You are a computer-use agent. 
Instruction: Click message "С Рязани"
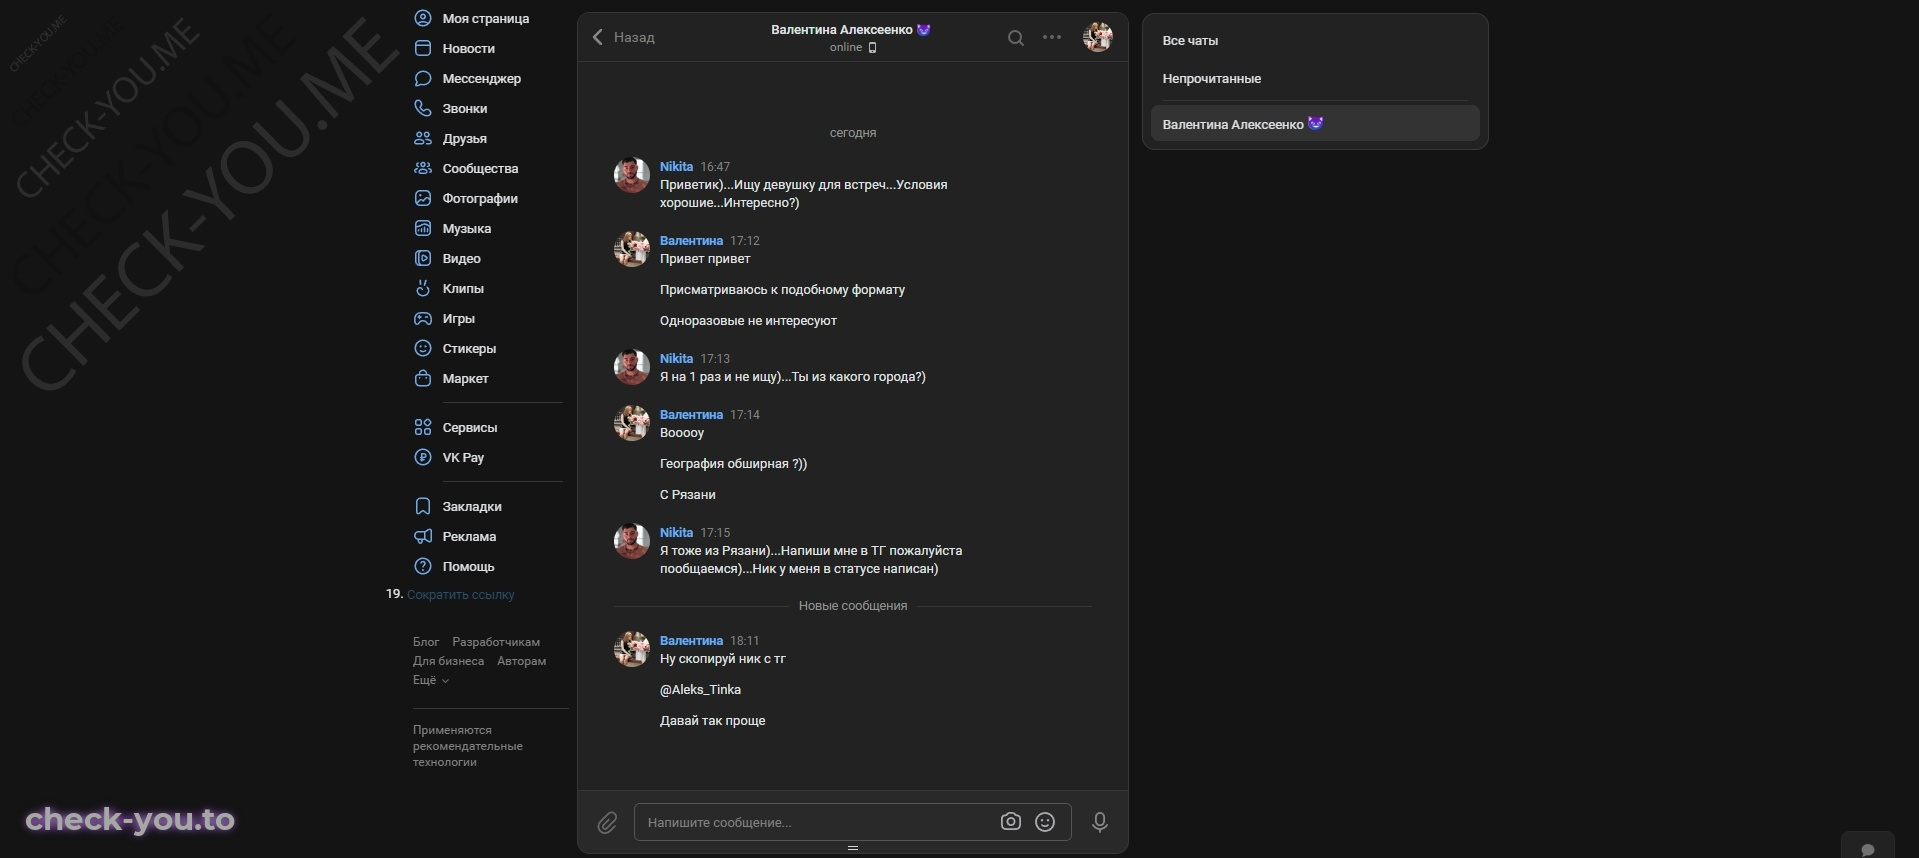(x=687, y=495)
